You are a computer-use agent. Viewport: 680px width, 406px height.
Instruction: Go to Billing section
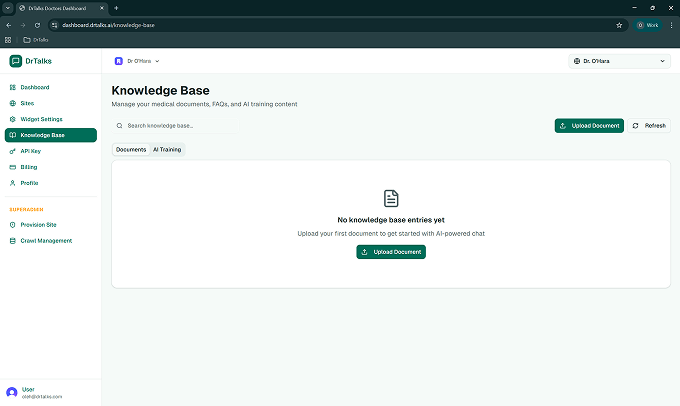(x=51, y=167)
